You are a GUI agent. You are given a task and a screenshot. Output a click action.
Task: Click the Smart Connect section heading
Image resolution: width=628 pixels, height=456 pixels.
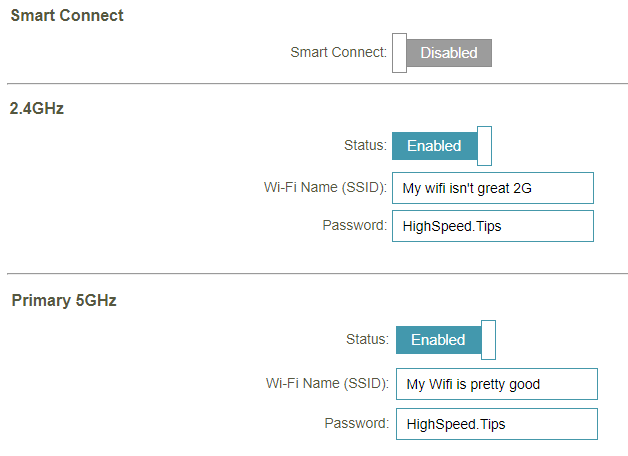pos(67,16)
